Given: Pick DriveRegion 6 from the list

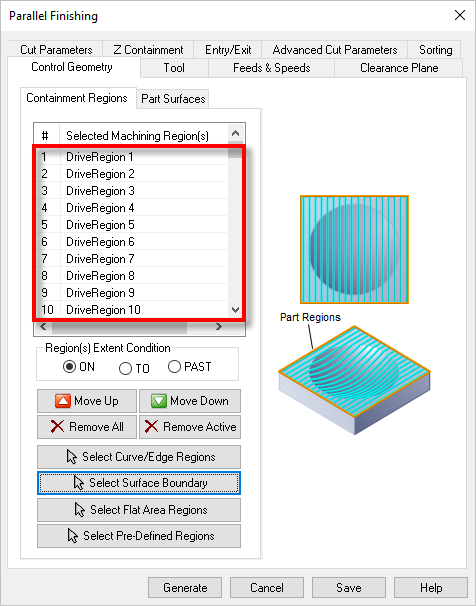Looking at the screenshot, I should pyautogui.click(x=131, y=242).
